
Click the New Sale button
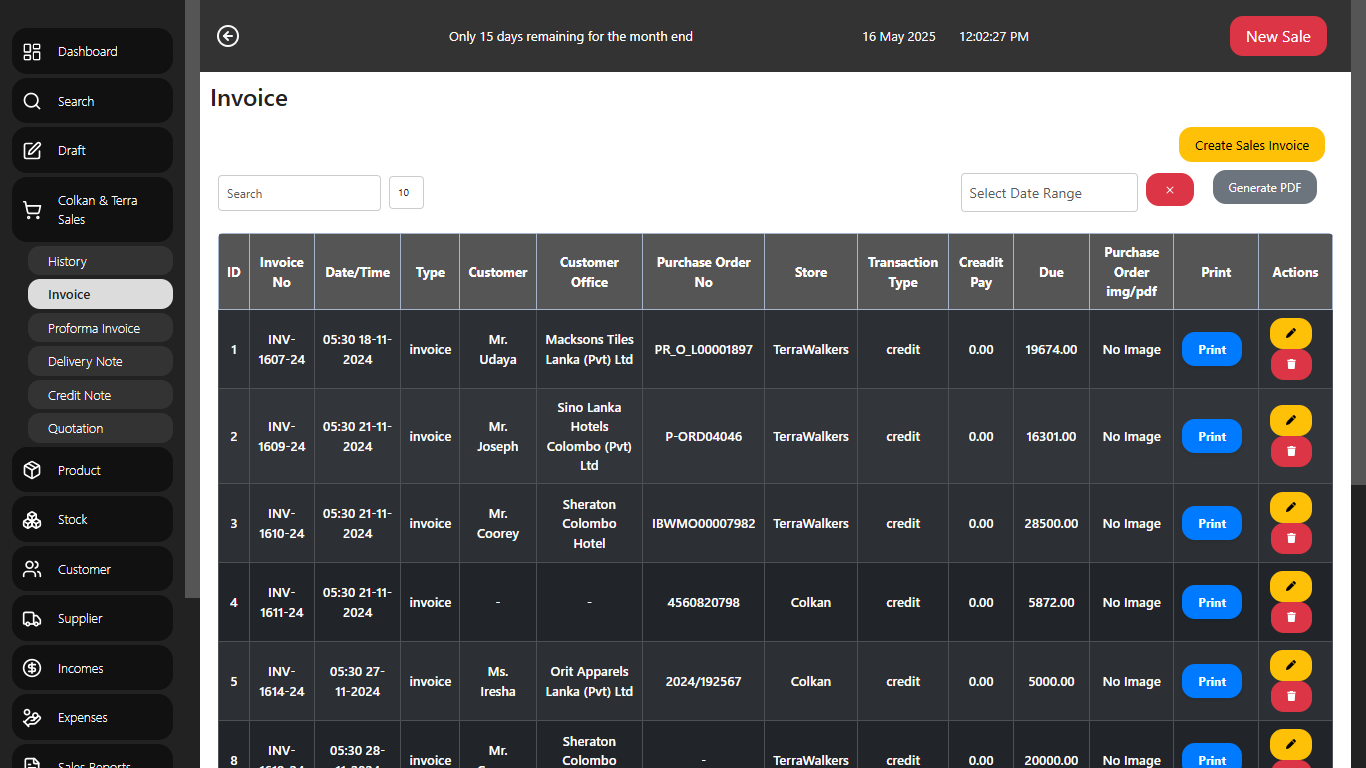click(1278, 36)
